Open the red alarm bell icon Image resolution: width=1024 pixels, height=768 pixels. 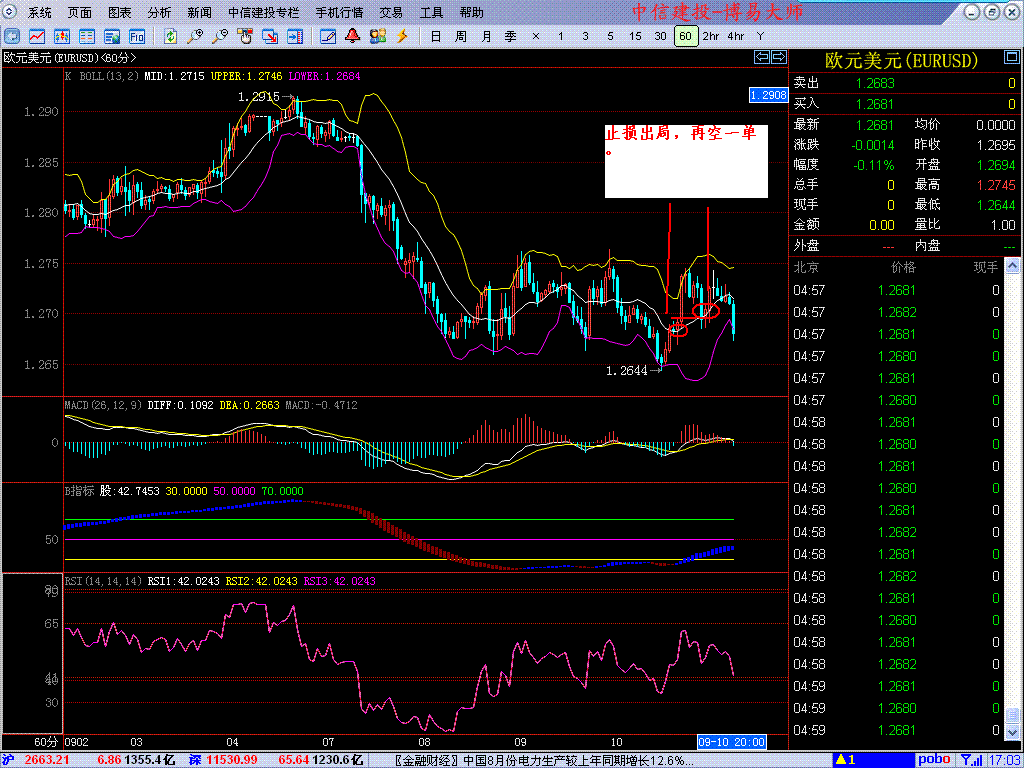point(353,36)
